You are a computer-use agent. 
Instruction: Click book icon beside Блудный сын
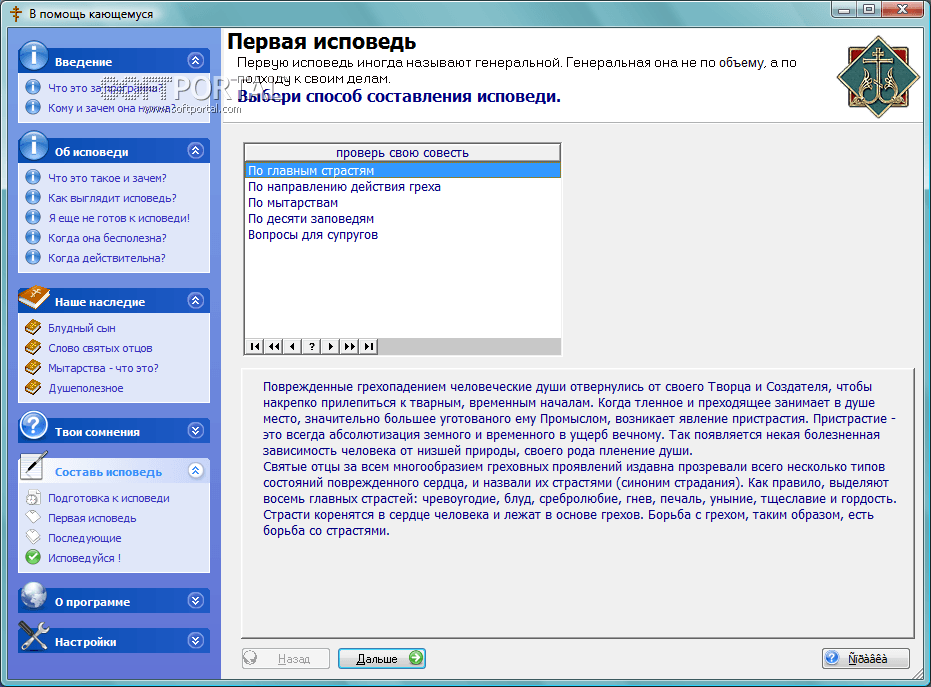[33, 327]
